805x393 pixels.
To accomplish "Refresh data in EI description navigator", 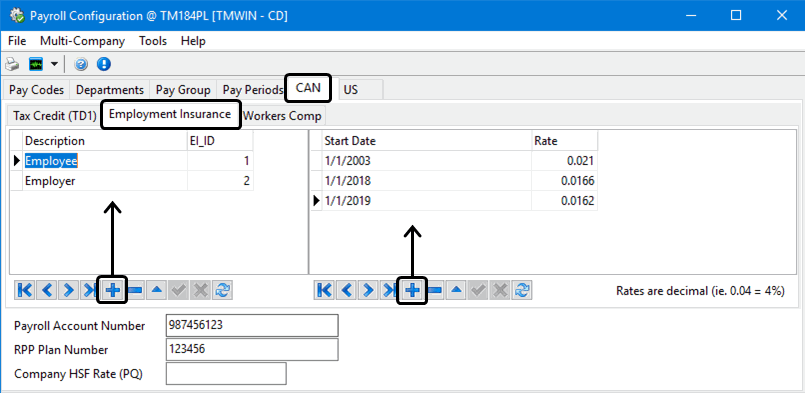I will [x=222, y=290].
